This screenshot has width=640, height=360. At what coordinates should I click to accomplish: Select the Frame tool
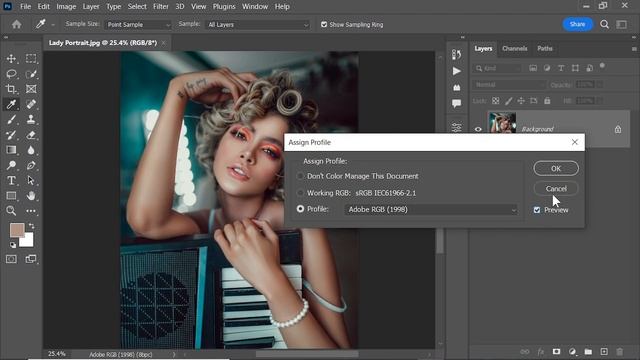[x=31, y=89]
